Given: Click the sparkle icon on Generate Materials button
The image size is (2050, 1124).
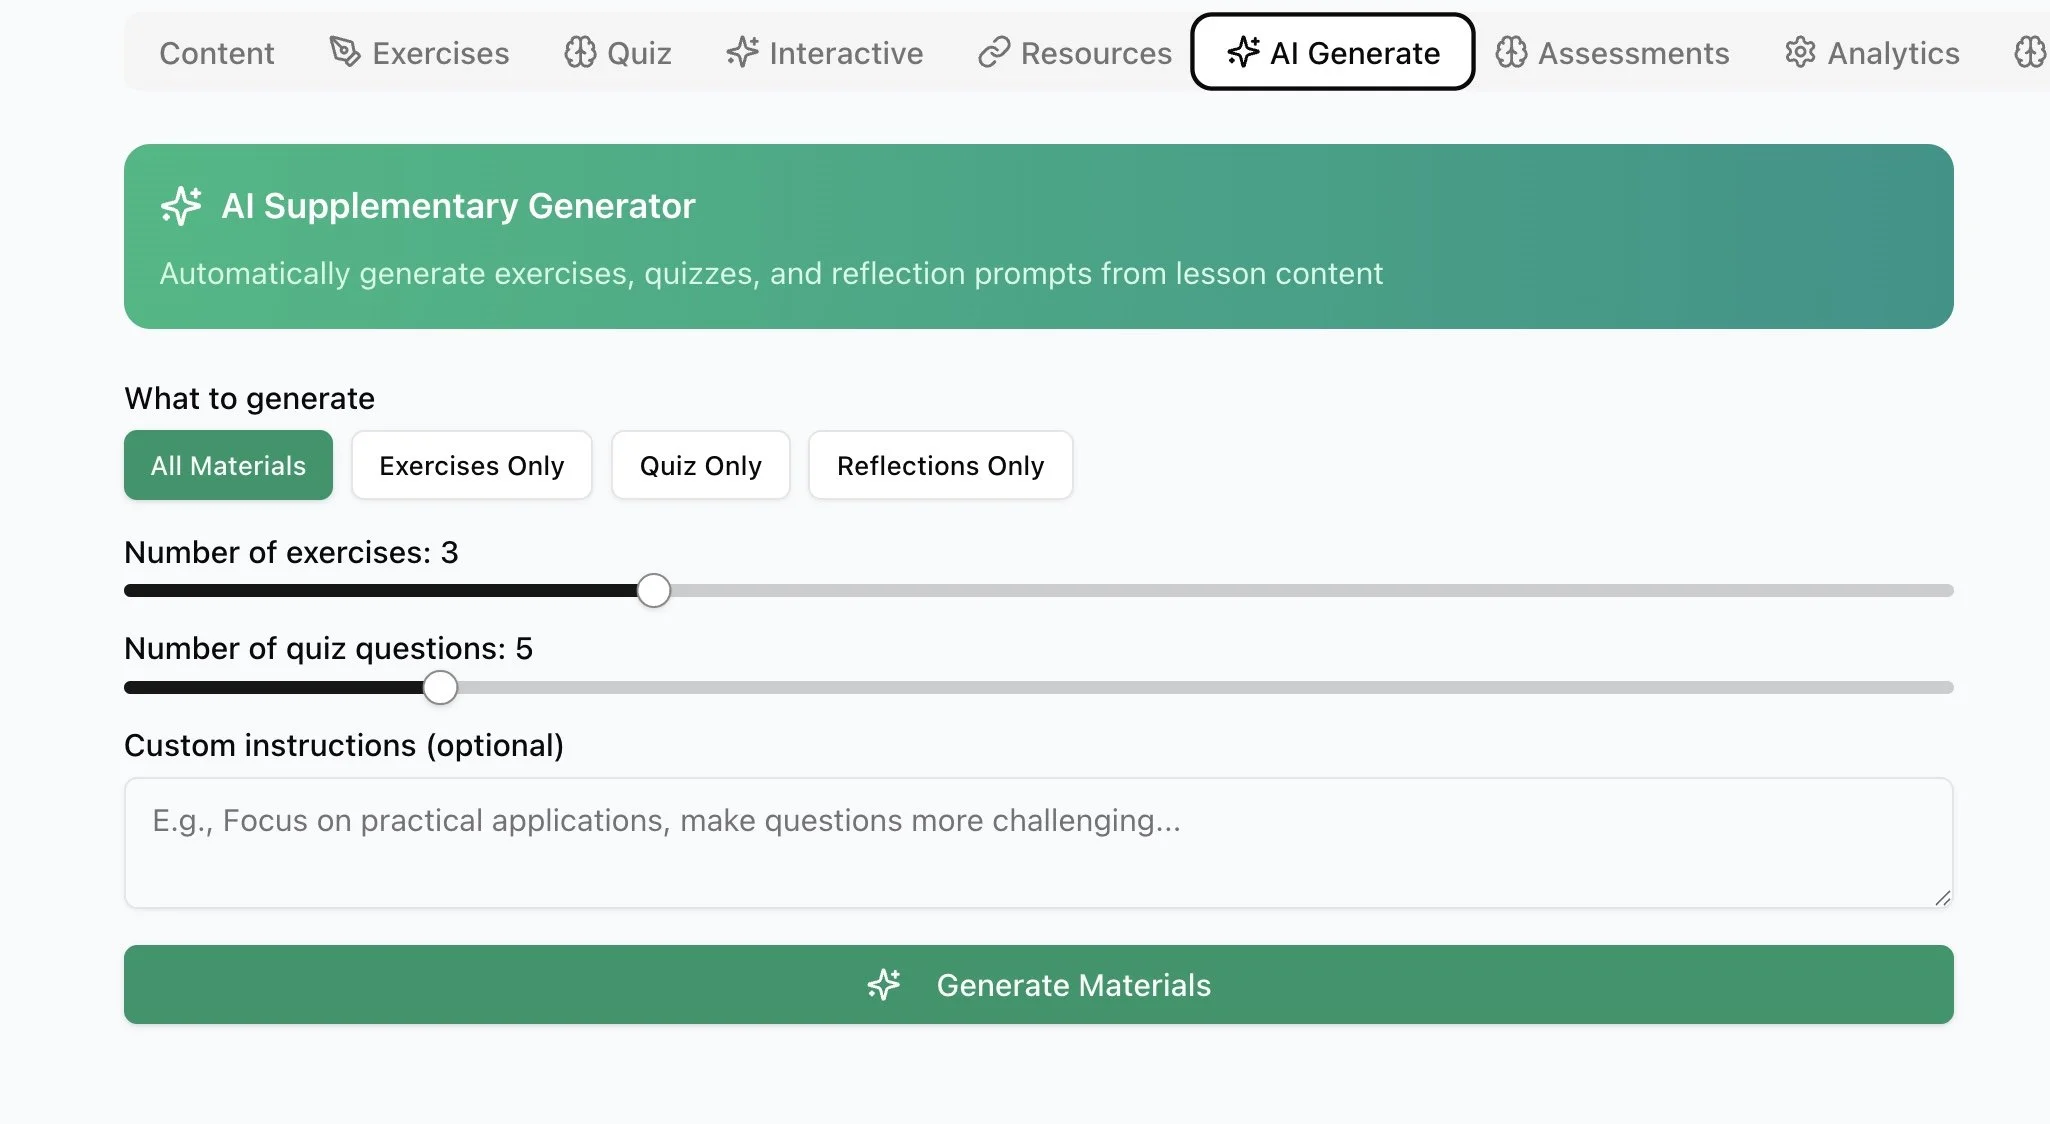Looking at the screenshot, I should click(884, 985).
